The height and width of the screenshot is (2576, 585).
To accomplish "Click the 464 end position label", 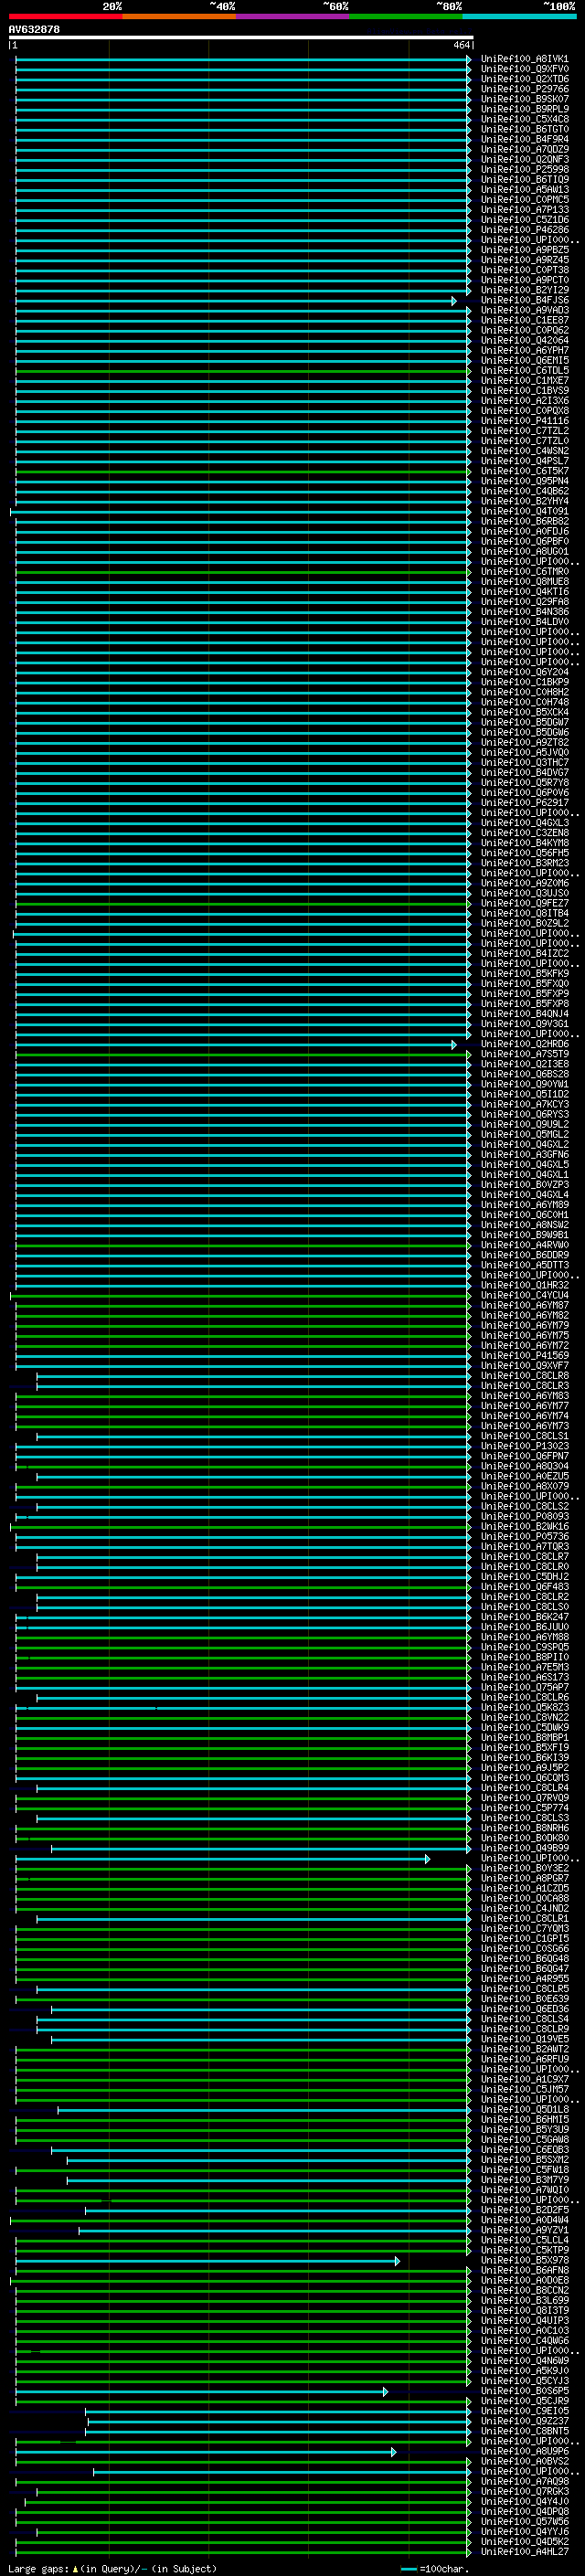I will click(x=461, y=45).
